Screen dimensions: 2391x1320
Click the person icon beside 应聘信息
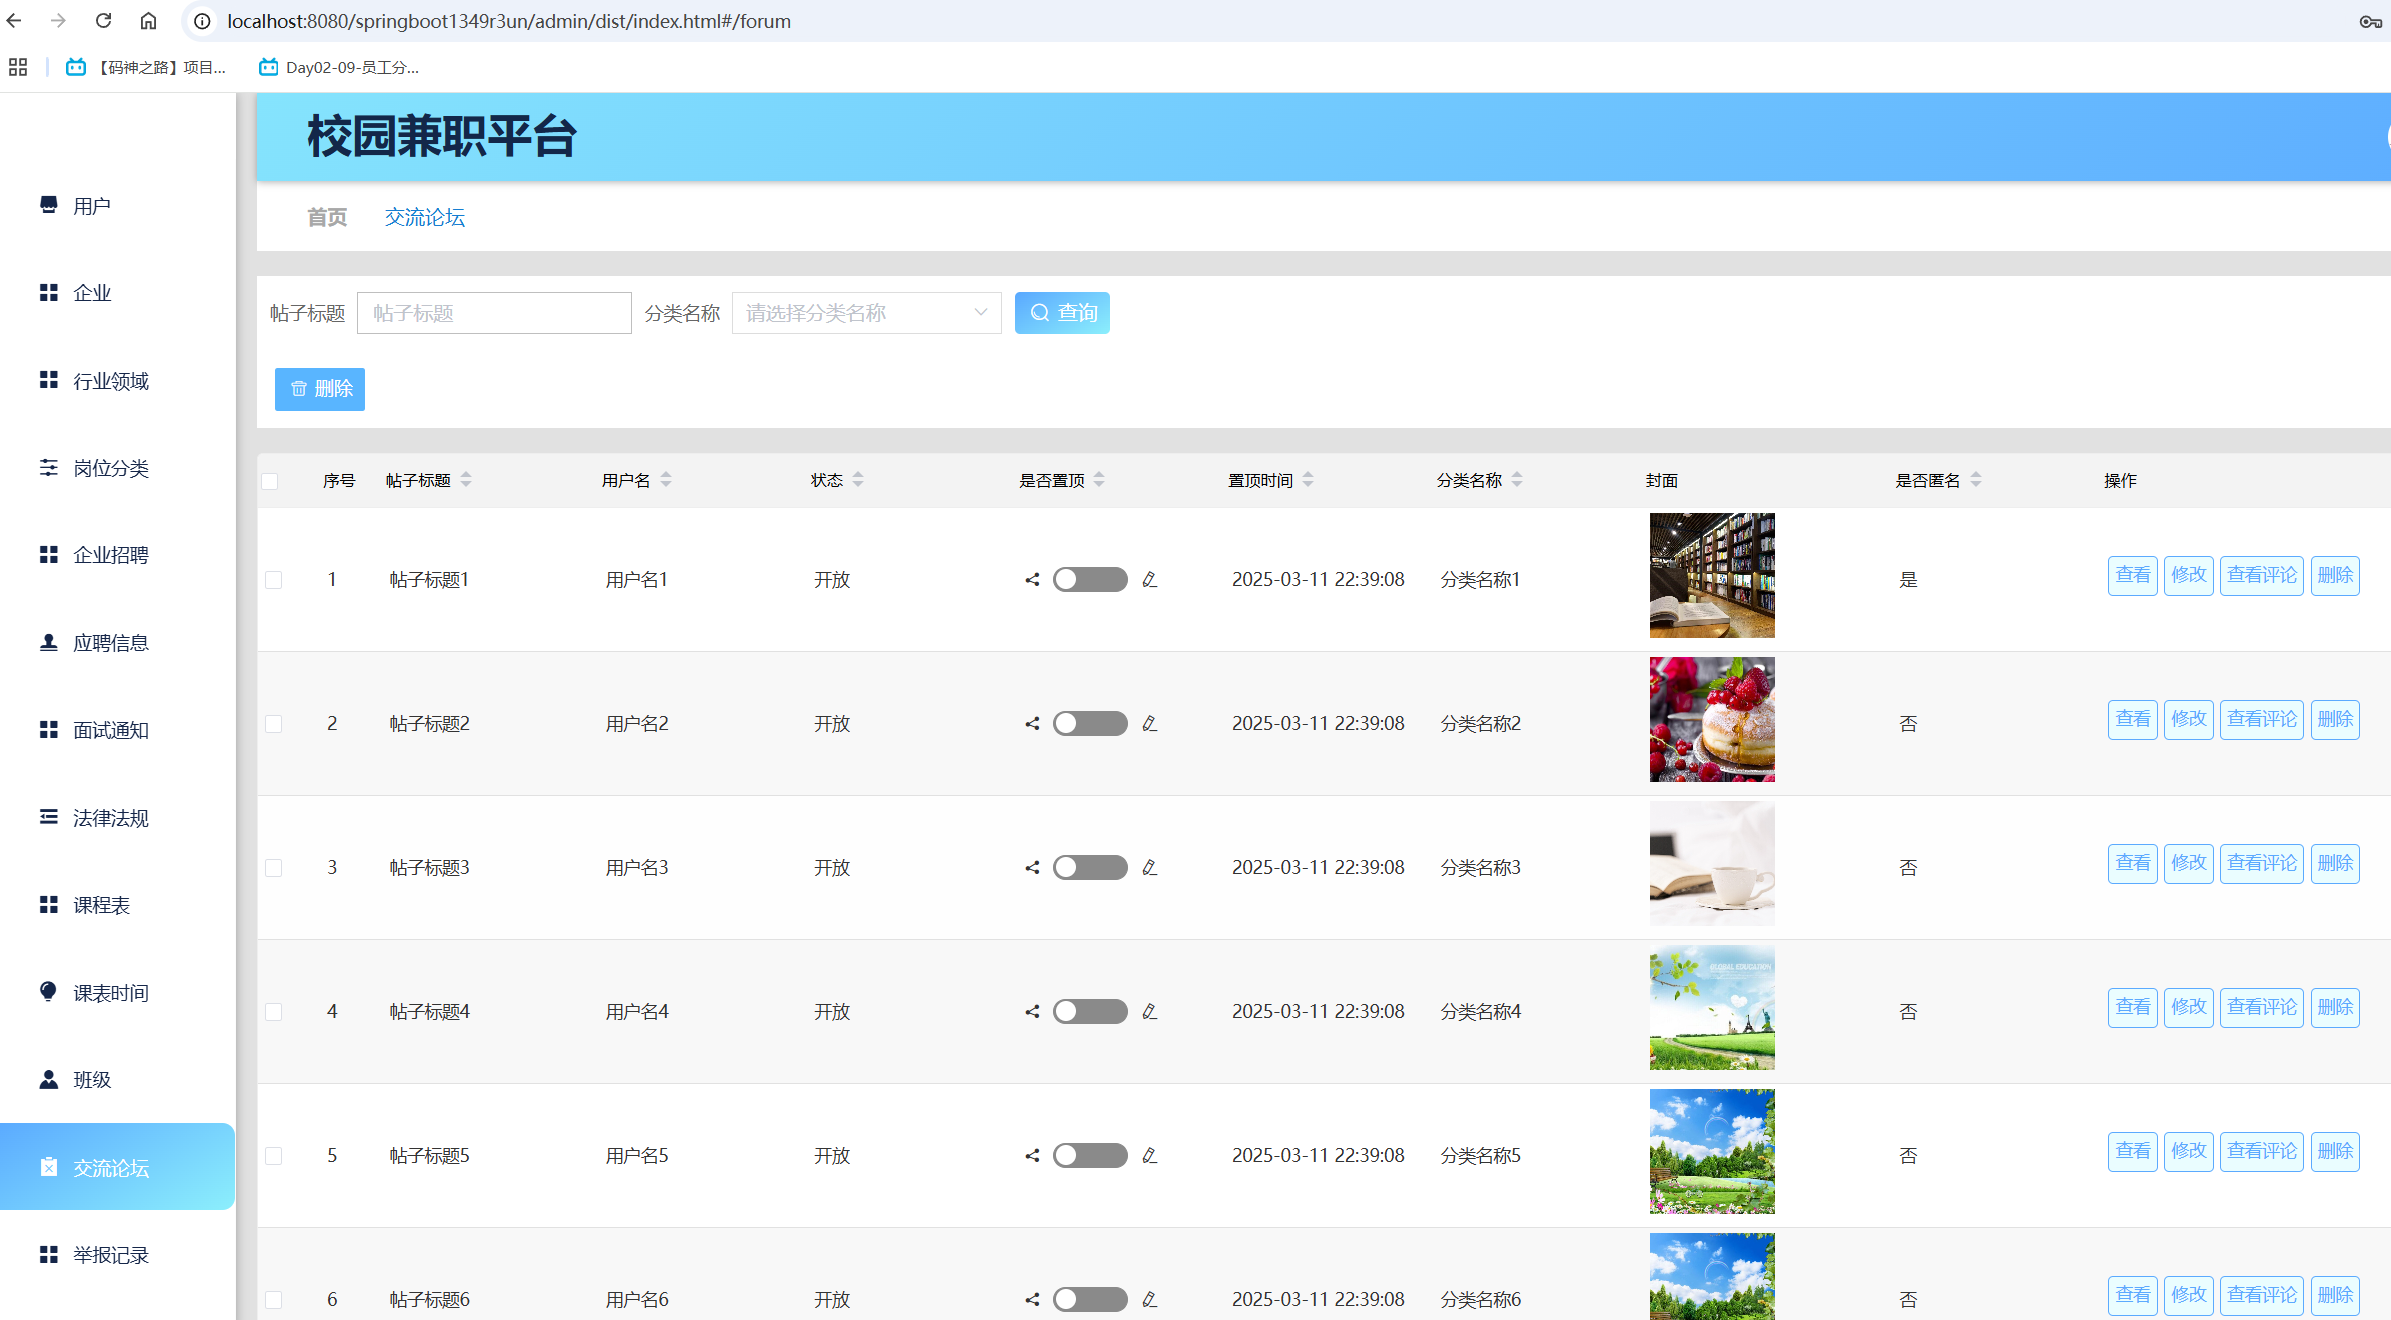(x=48, y=642)
